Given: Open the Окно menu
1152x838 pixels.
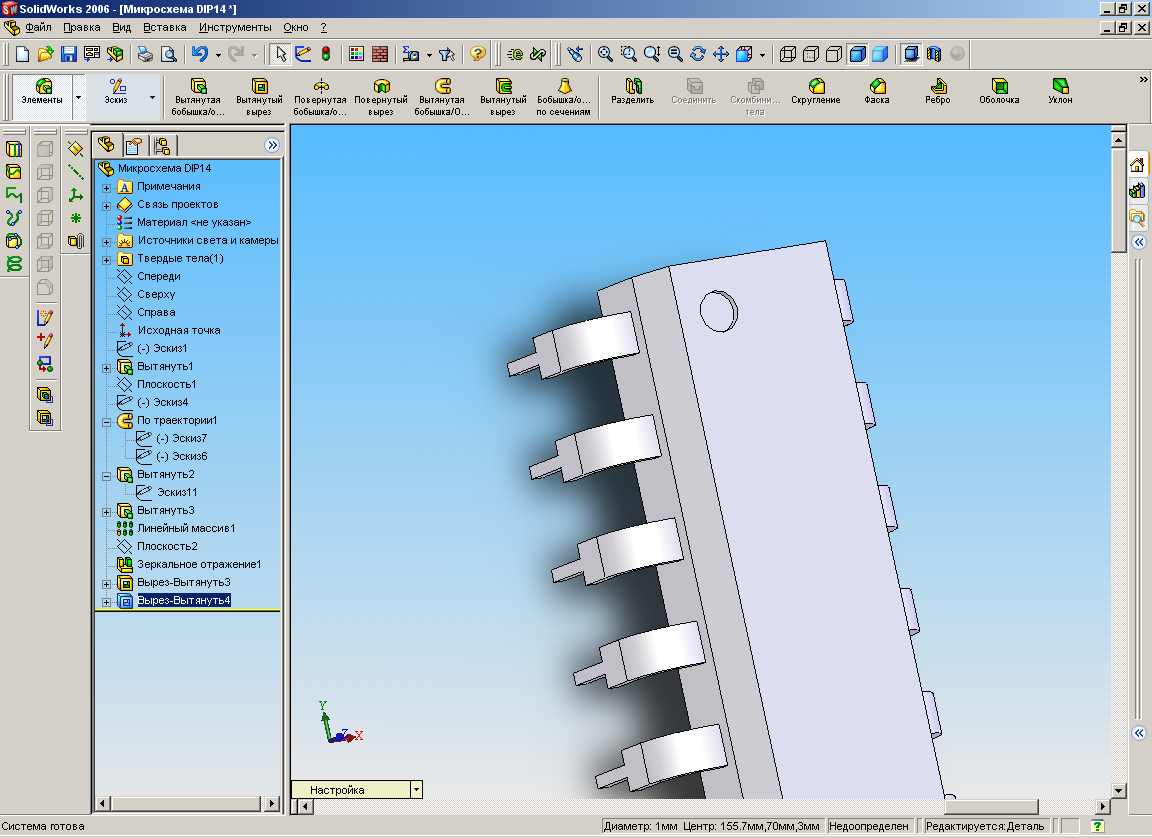Looking at the screenshot, I should (x=296, y=27).
